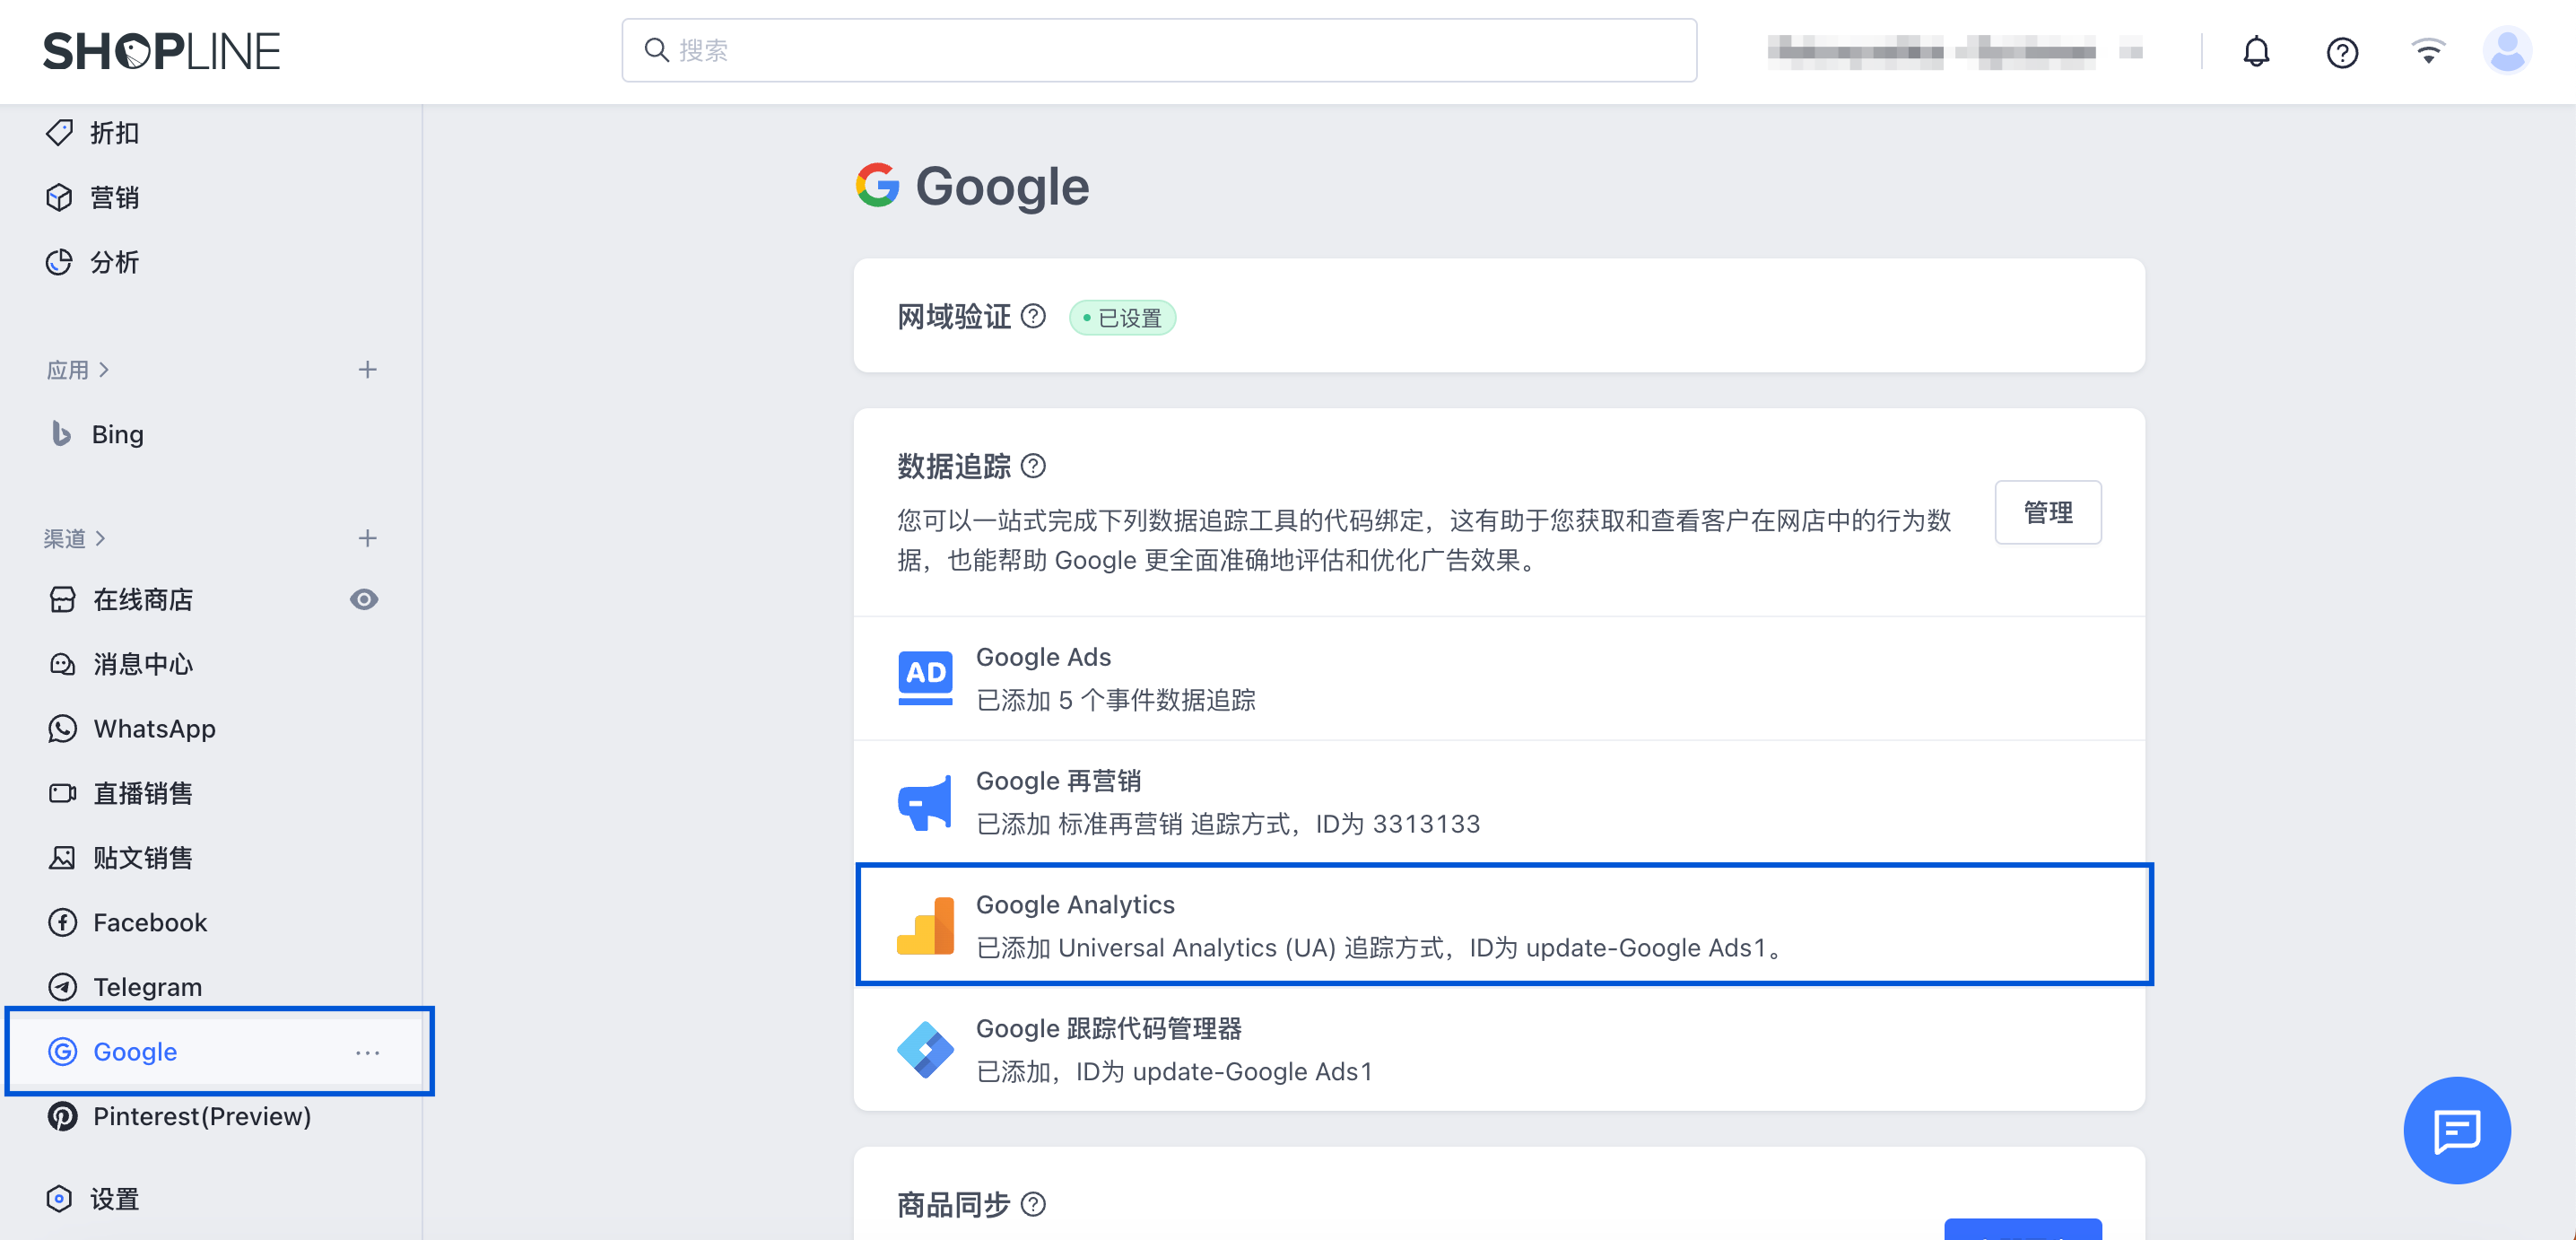This screenshot has height=1240, width=2576.
Task: Open the Google channel more-options dots
Action: click(x=368, y=1052)
